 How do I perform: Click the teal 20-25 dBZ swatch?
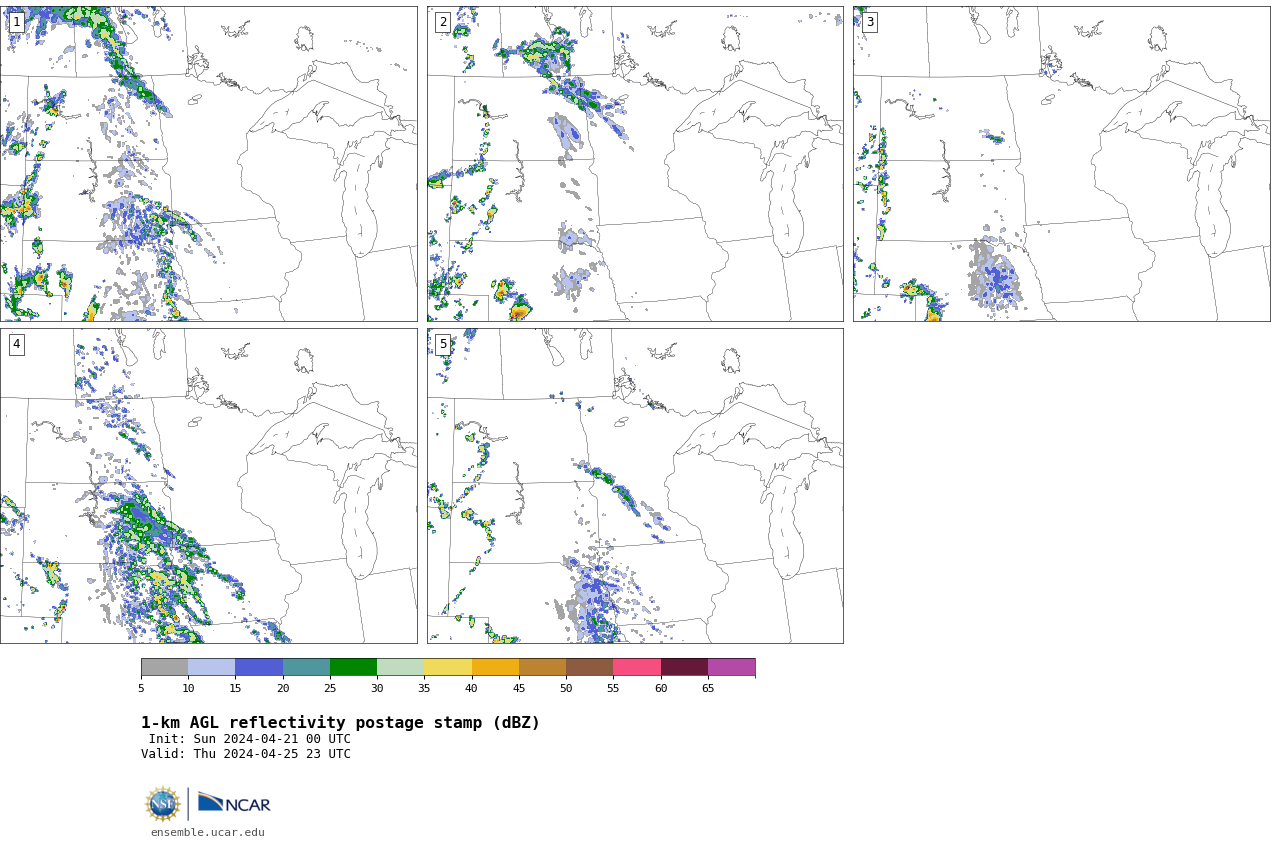point(306,667)
